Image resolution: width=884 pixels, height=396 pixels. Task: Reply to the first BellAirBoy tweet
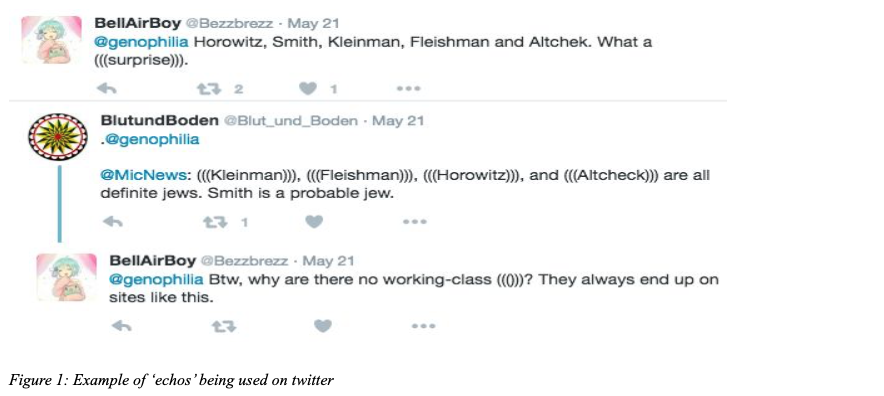(x=107, y=89)
